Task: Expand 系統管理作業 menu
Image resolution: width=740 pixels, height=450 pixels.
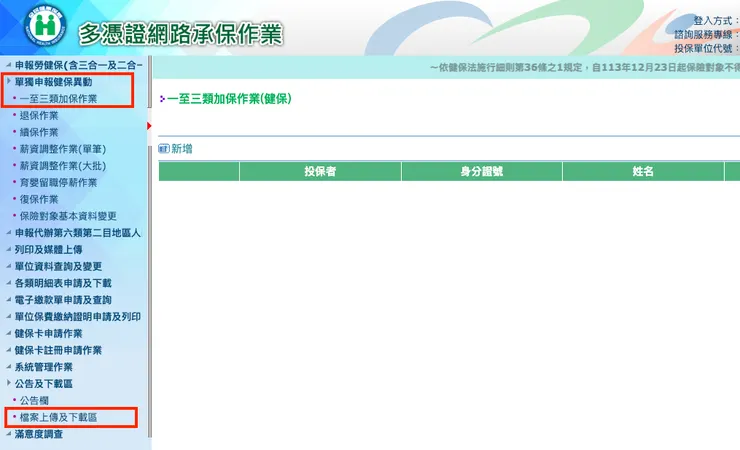Action: click(43, 367)
